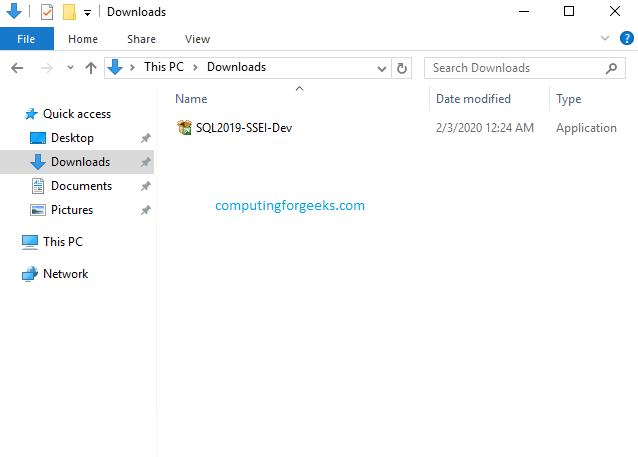Open Documents in the navigation pane
Viewport: 638px width, 457px height.
[x=81, y=186]
